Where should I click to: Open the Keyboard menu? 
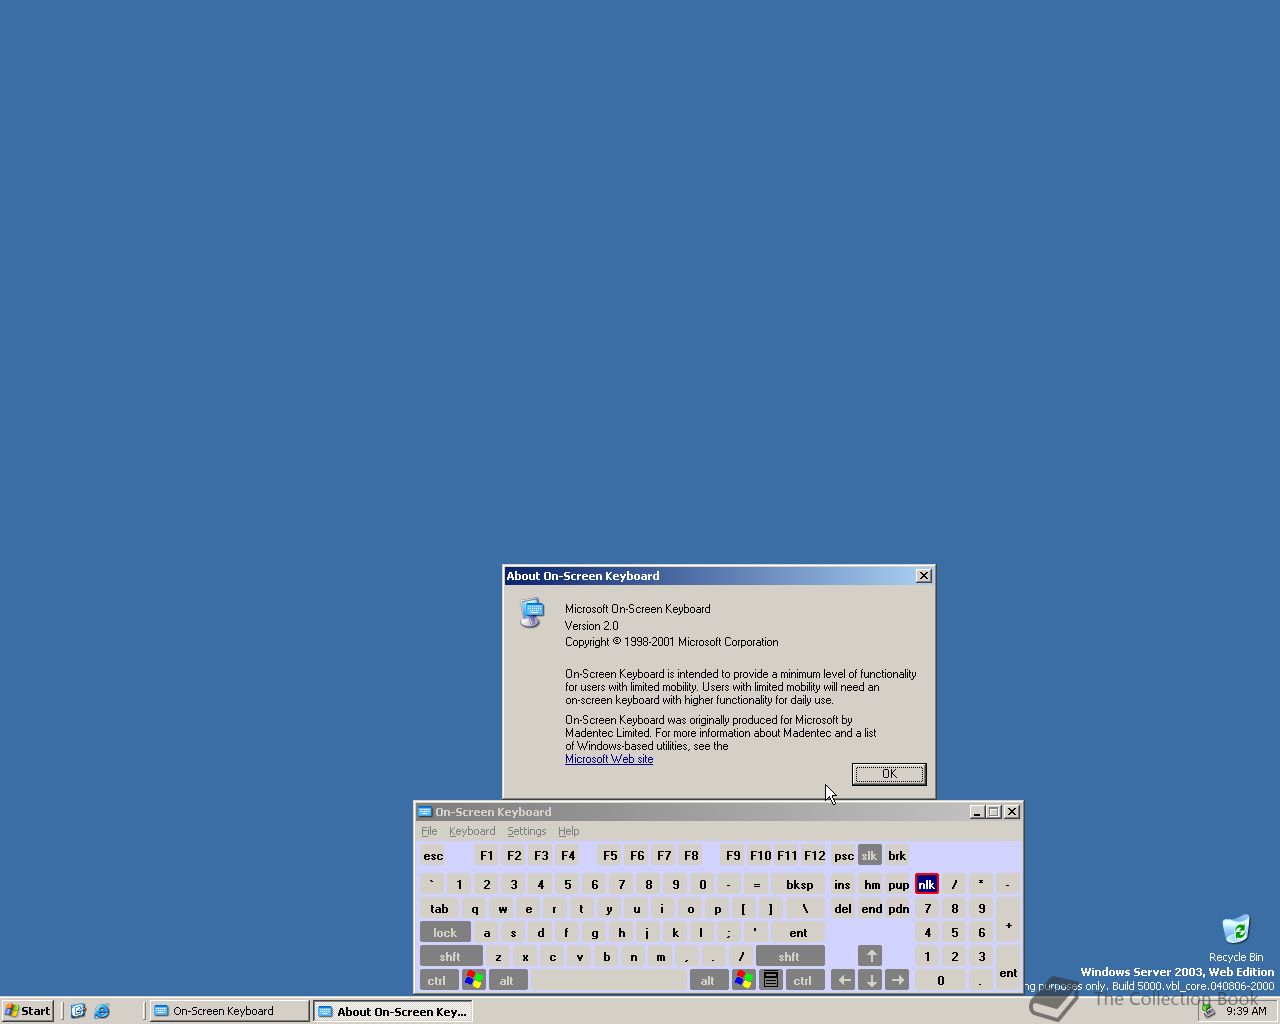(x=472, y=832)
